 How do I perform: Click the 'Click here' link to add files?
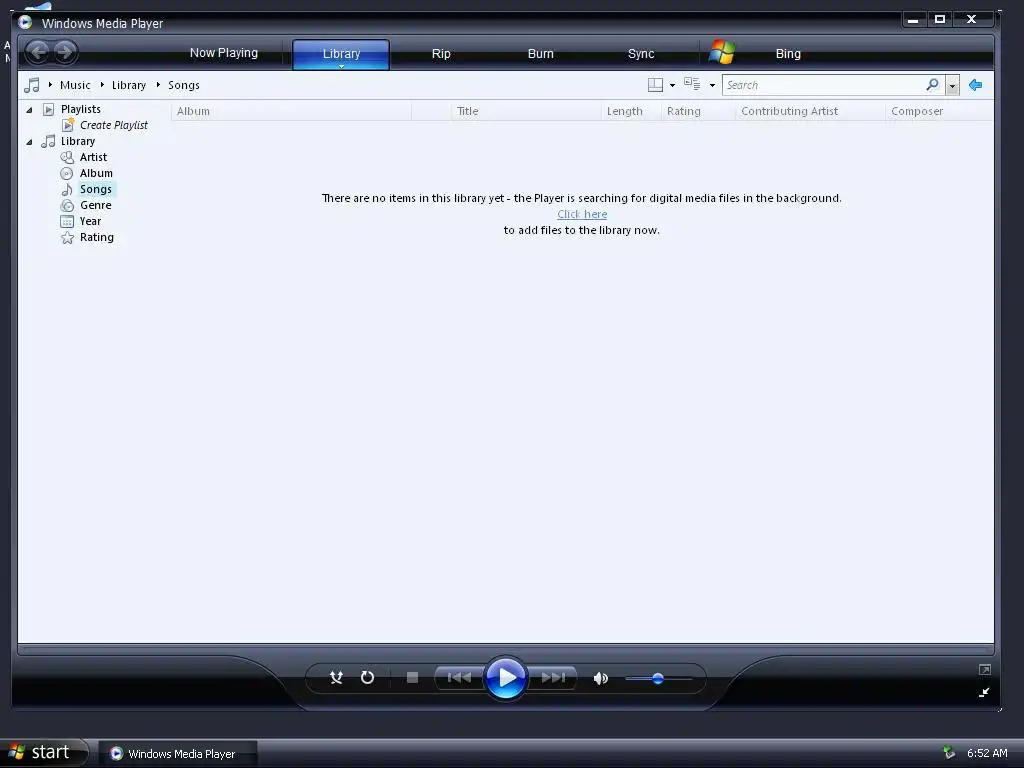[x=582, y=214]
